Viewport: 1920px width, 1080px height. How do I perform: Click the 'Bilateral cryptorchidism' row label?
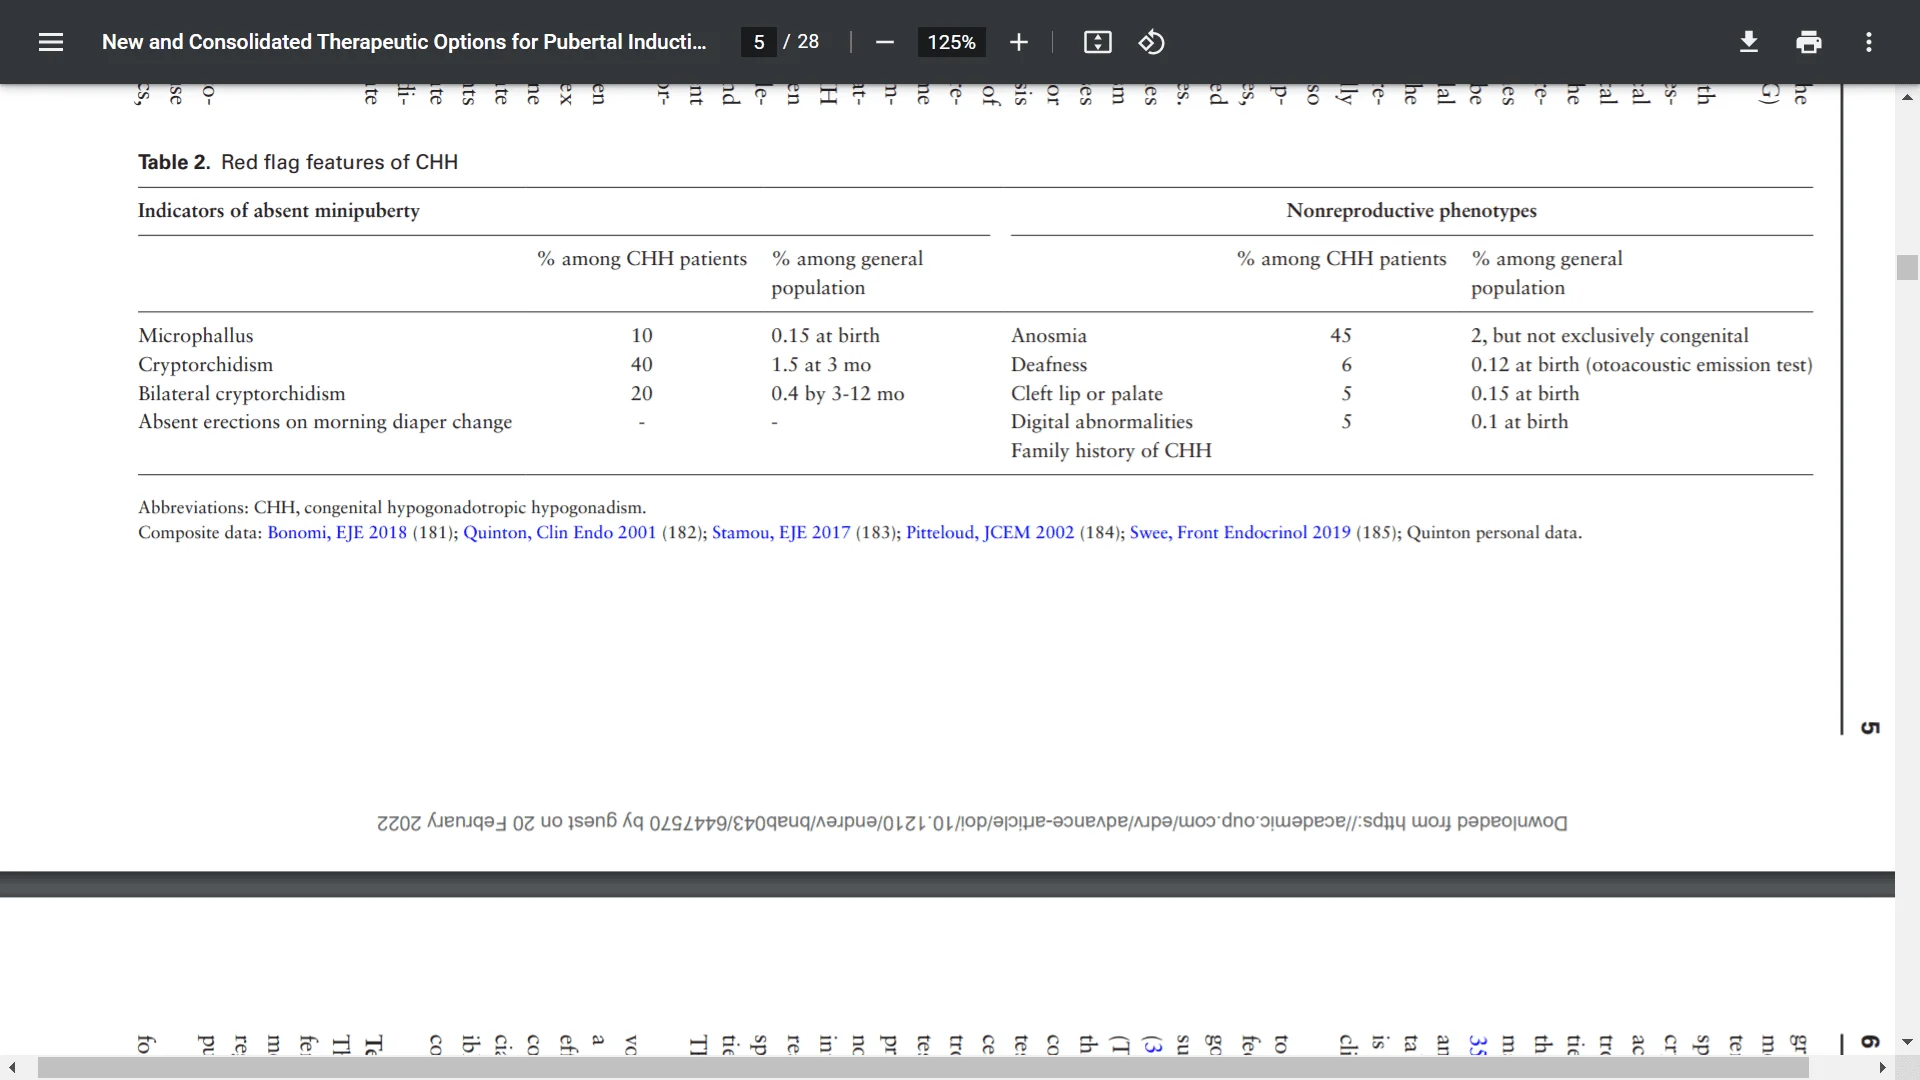pos(242,394)
